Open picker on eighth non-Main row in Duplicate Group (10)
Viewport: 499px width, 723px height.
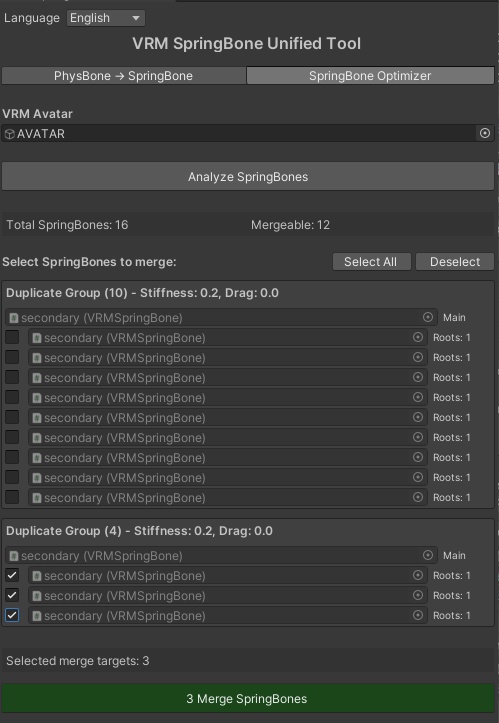(418, 477)
